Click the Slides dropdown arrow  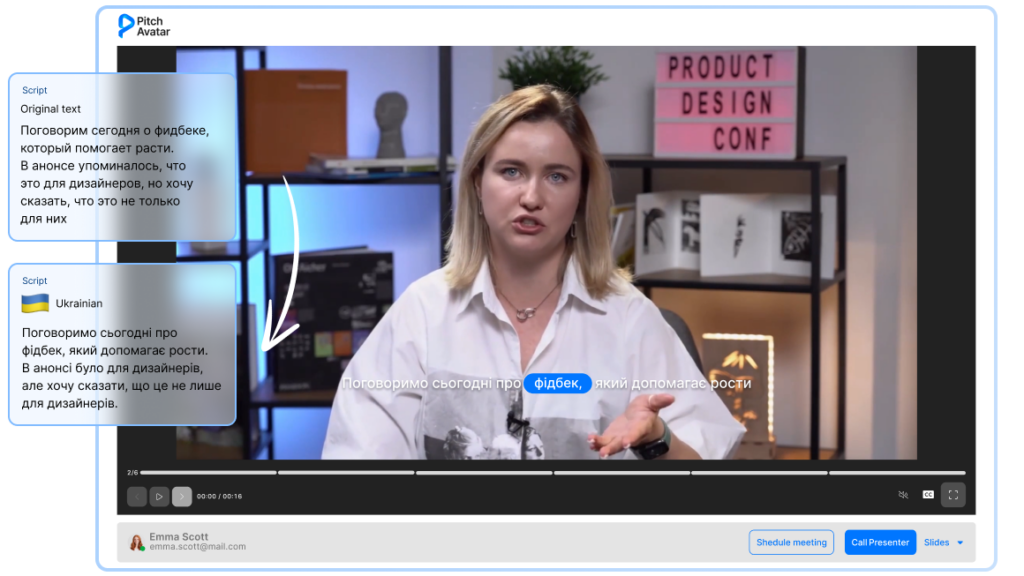click(960, 543)
